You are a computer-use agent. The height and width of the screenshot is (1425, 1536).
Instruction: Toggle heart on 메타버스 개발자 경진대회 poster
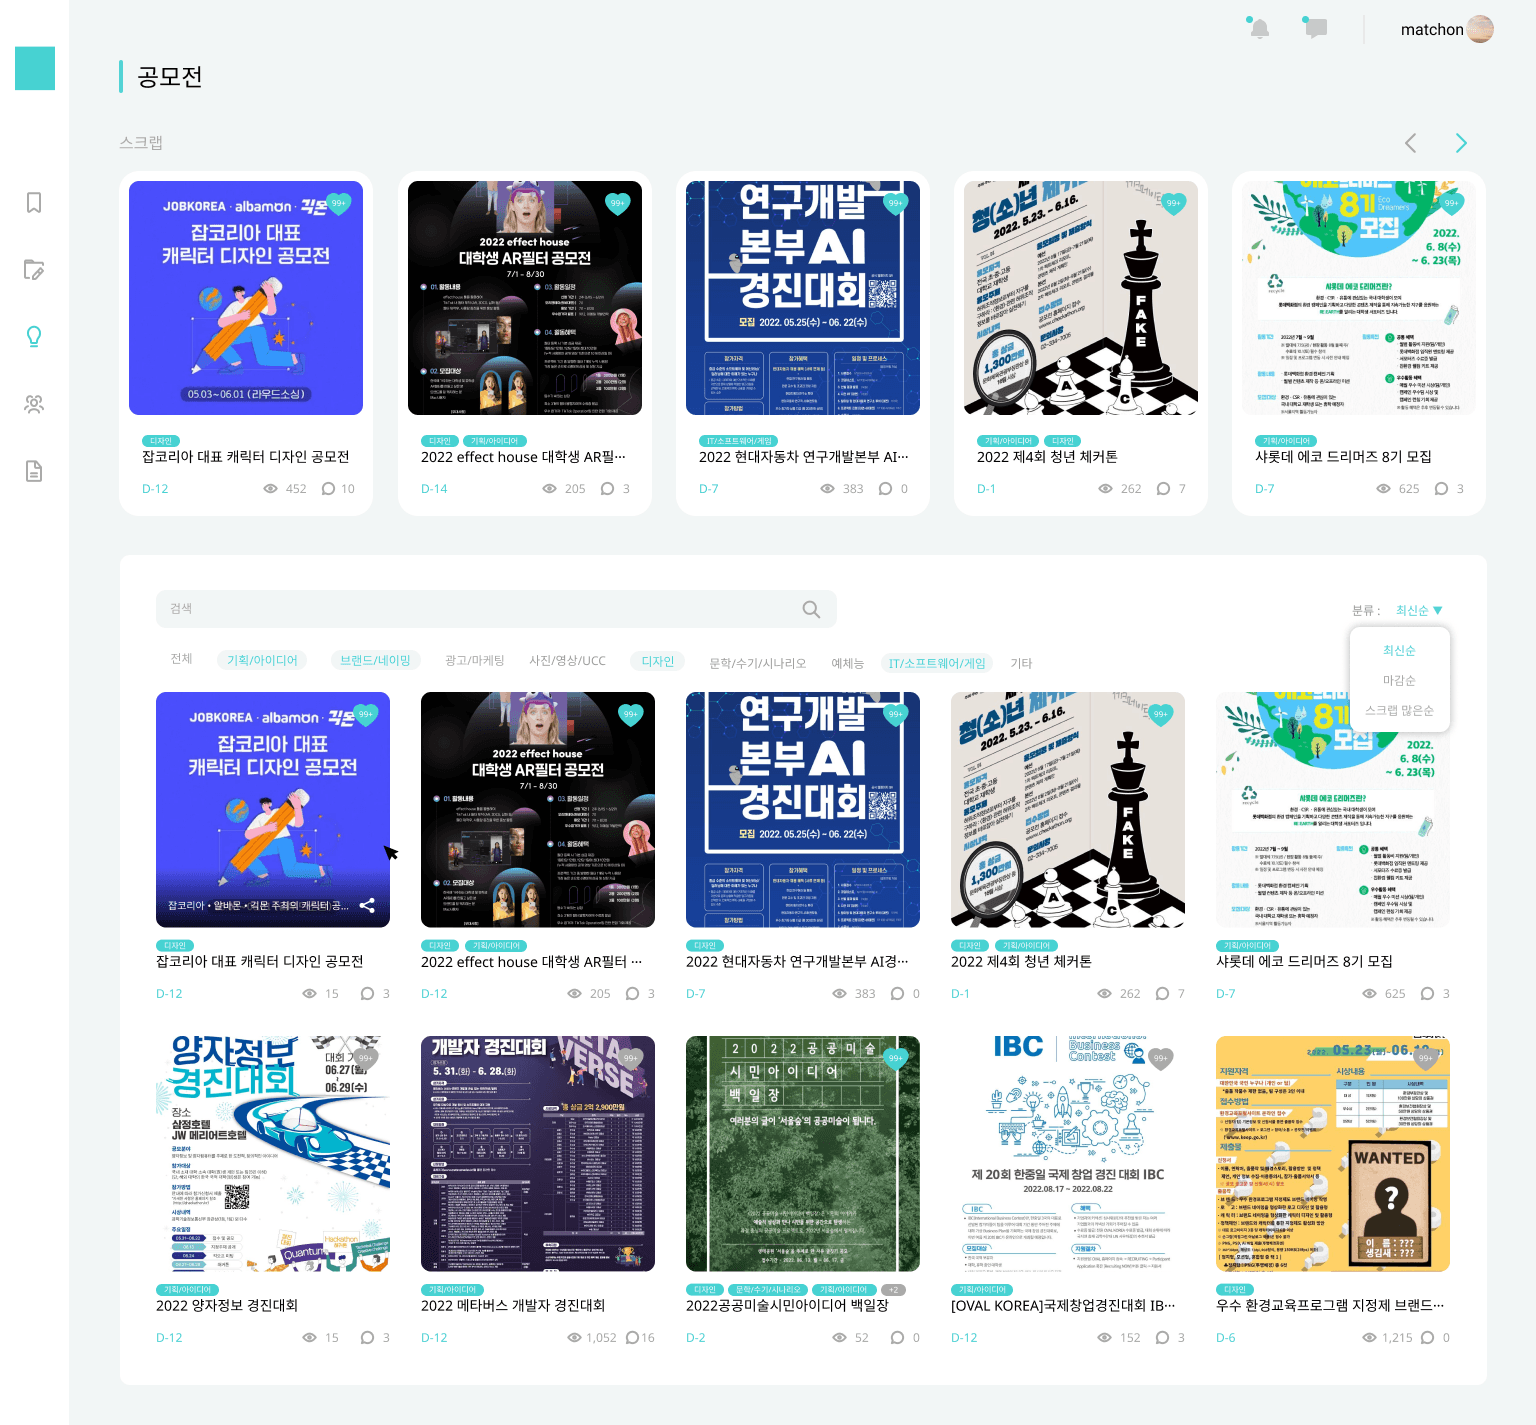tap(631, 1059)
